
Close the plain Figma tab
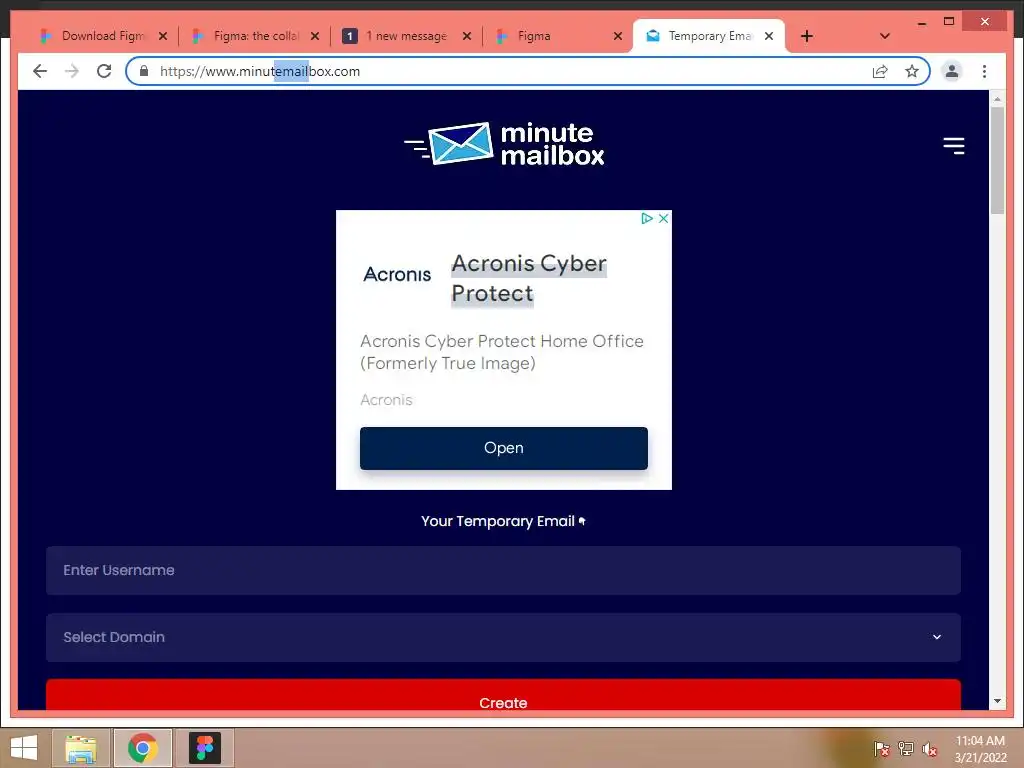[618, 36]
